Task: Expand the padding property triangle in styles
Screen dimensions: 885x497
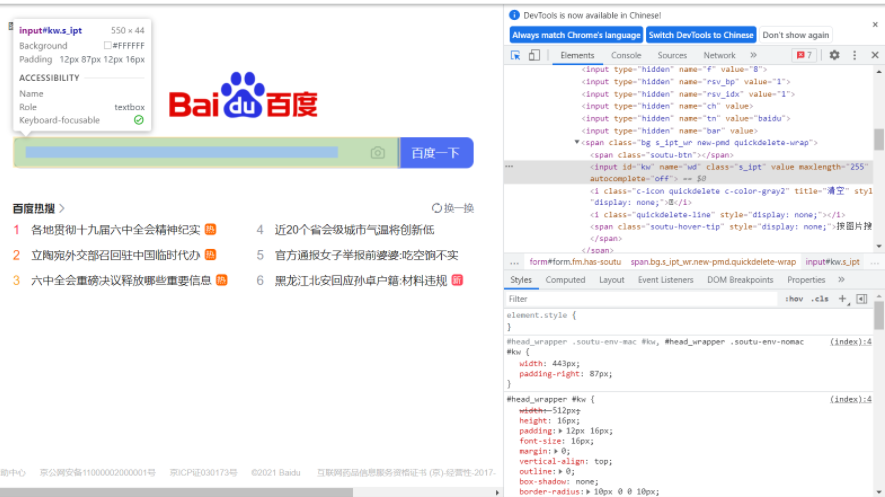Action: click(560, 431)
